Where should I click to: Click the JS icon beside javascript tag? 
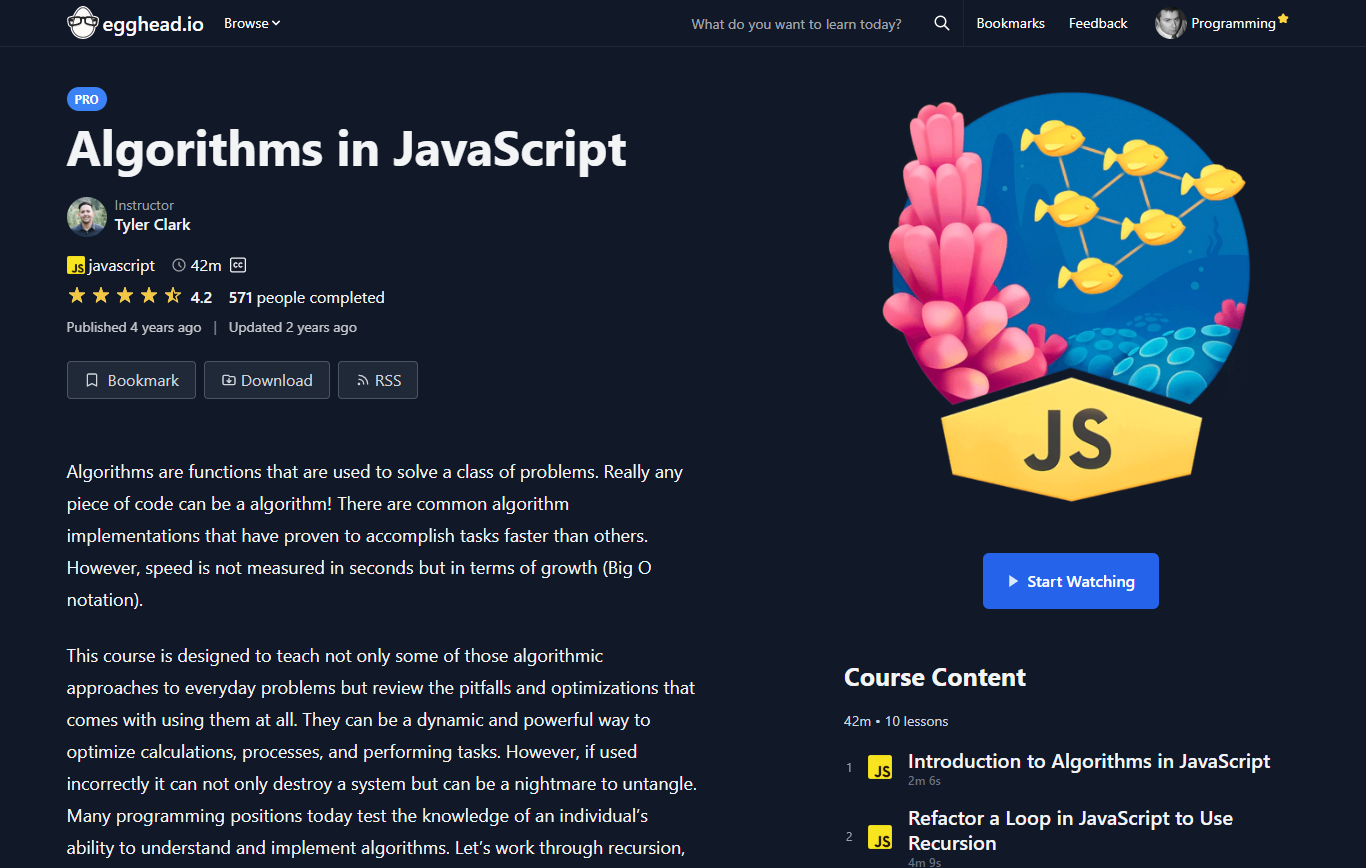pyautogui.click(x=76, y=265)
